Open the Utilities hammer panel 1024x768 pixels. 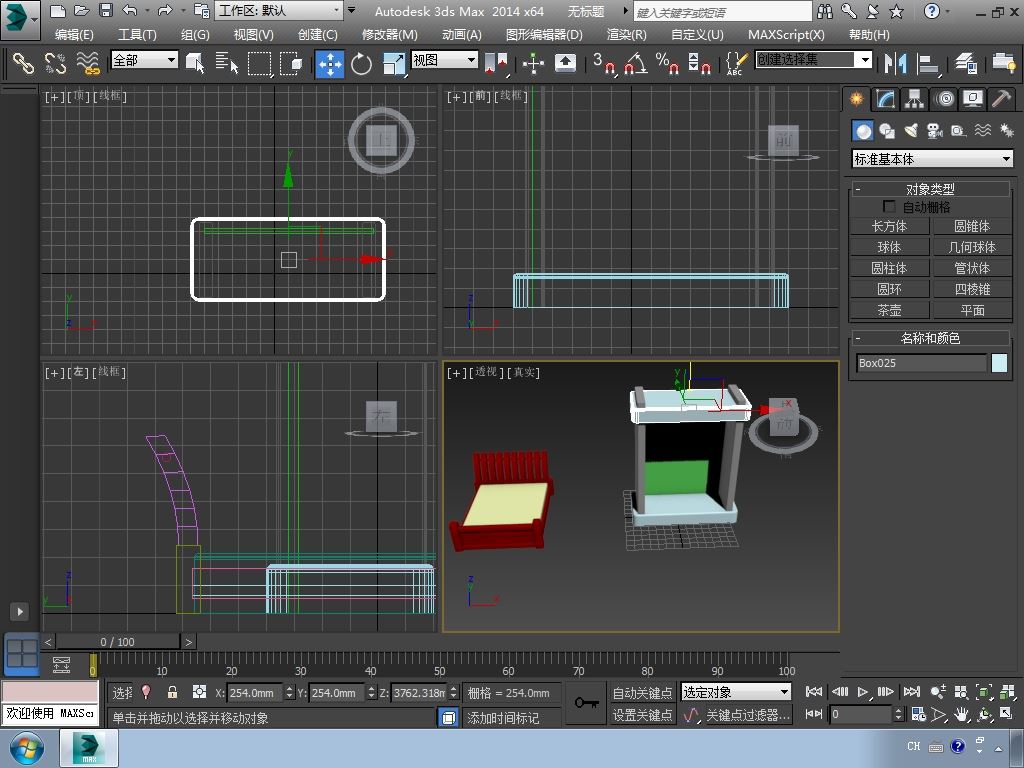pyautogui.click(x=1001, y=99)
